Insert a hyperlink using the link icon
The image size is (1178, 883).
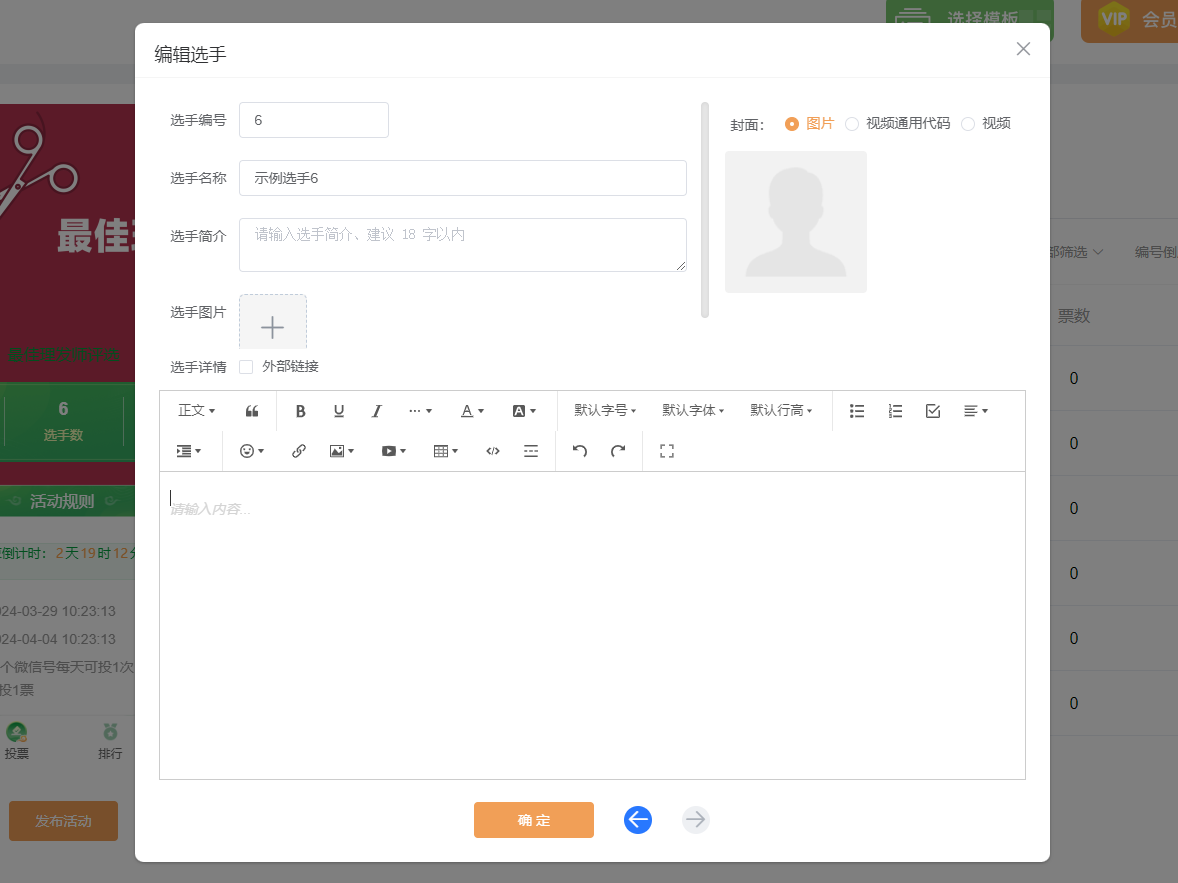(x=298, y=451)
